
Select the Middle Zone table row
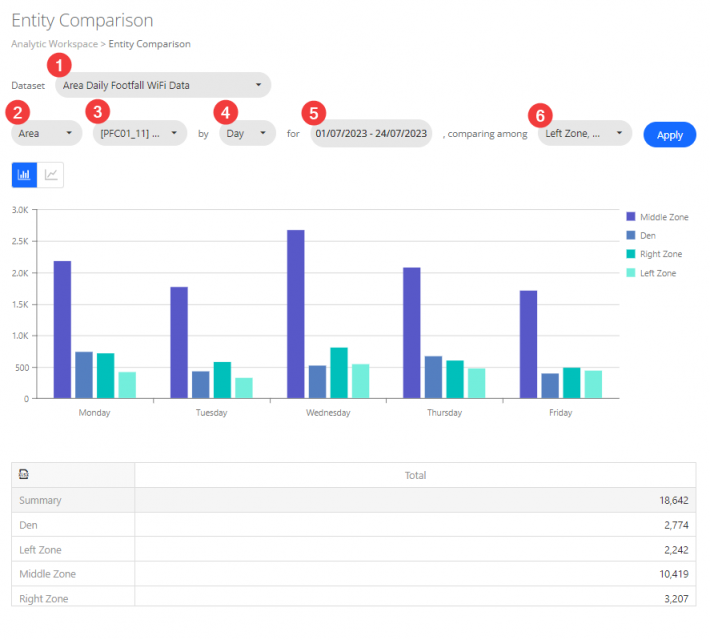(355, 574)
